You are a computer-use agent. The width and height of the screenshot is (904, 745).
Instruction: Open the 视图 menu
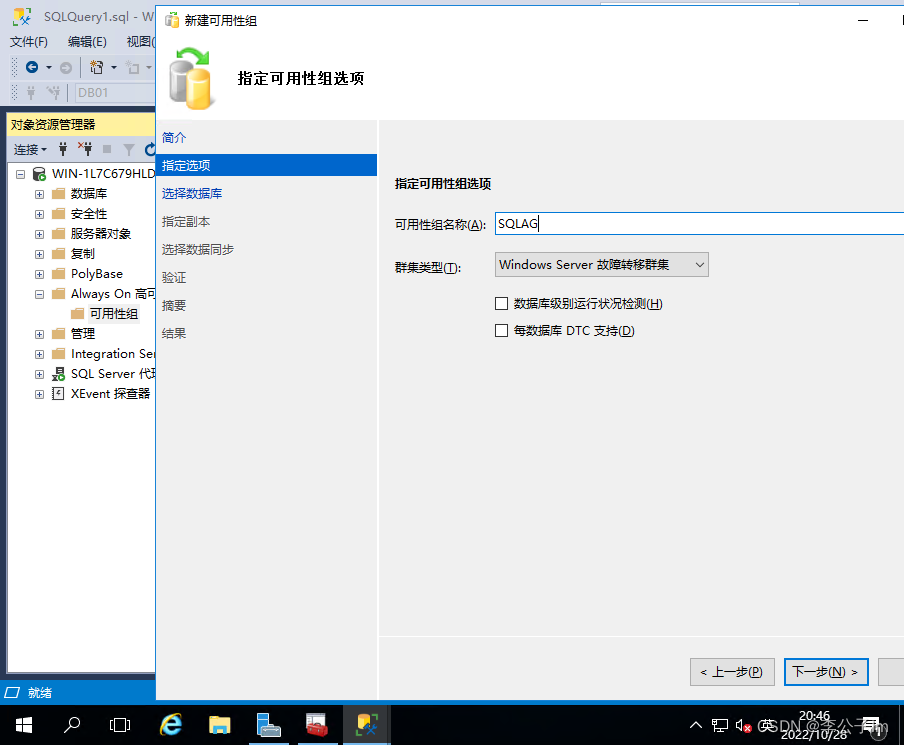[140, 42]
